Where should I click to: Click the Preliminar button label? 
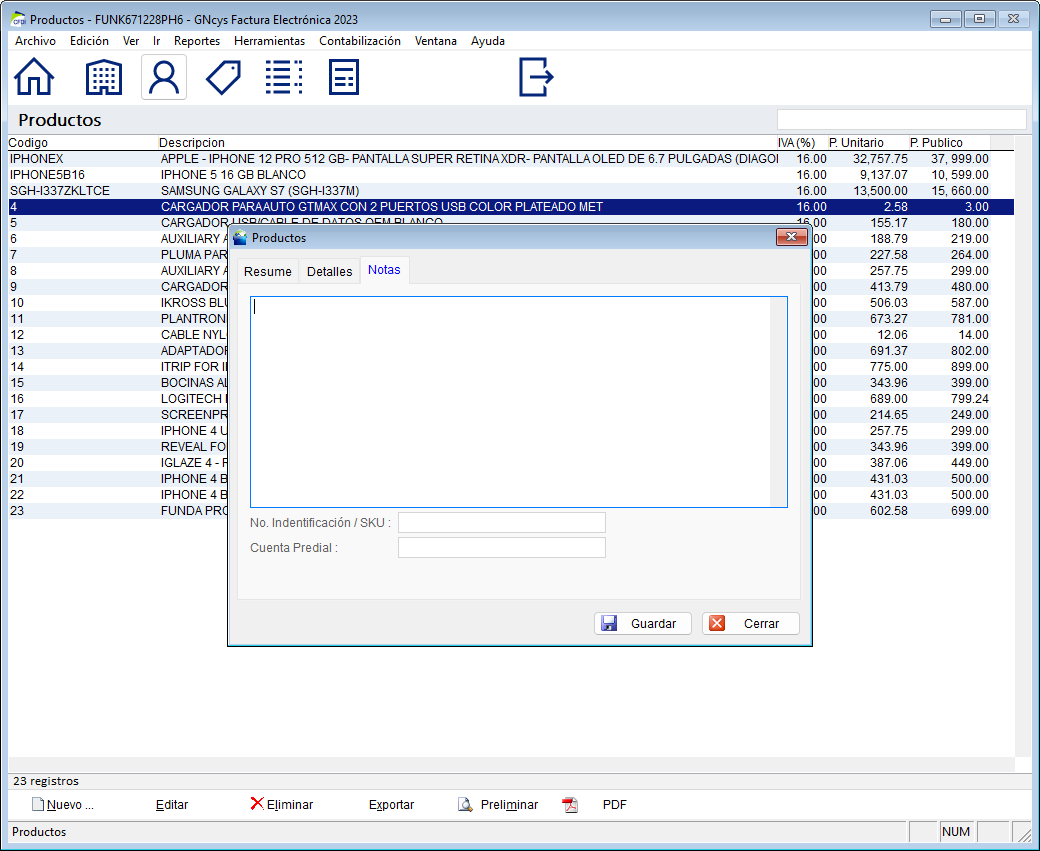(x=509, y=805)
